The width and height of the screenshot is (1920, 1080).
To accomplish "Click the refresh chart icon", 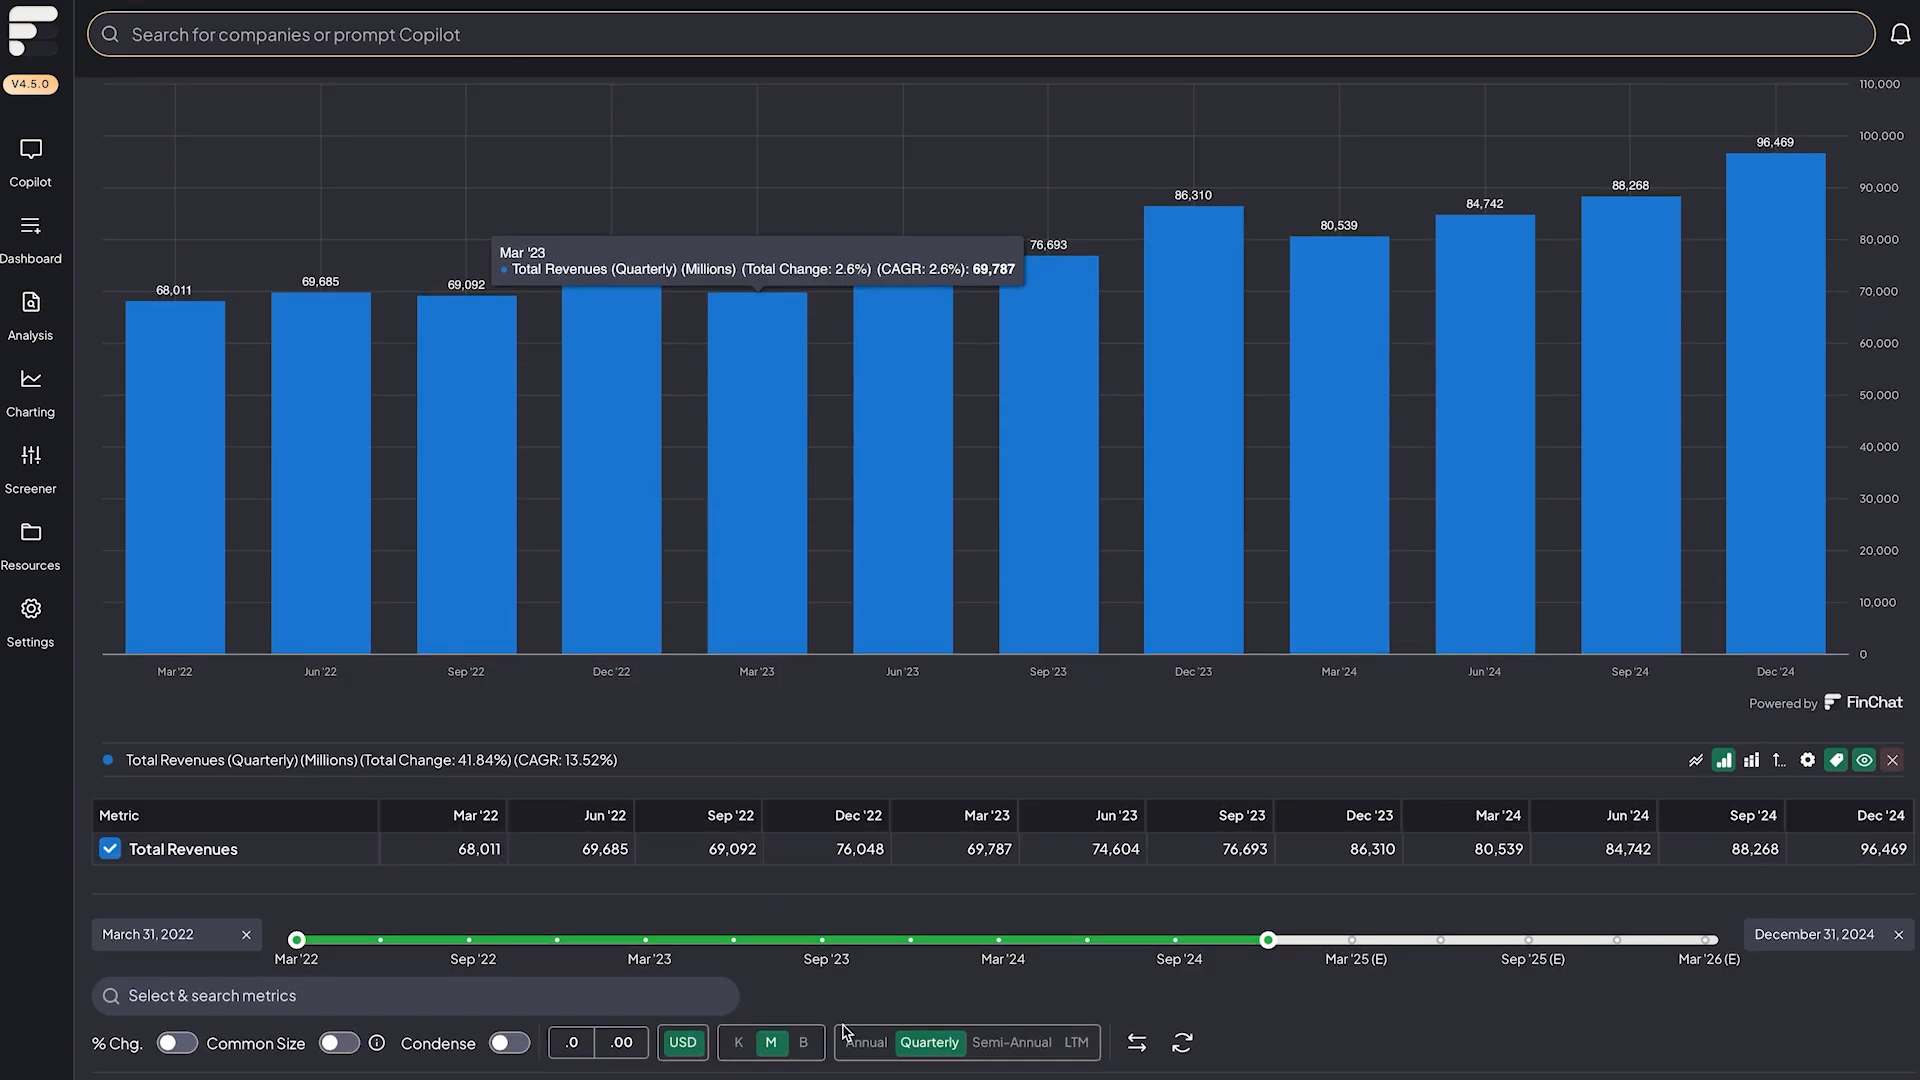I will coord(1182,1042).
